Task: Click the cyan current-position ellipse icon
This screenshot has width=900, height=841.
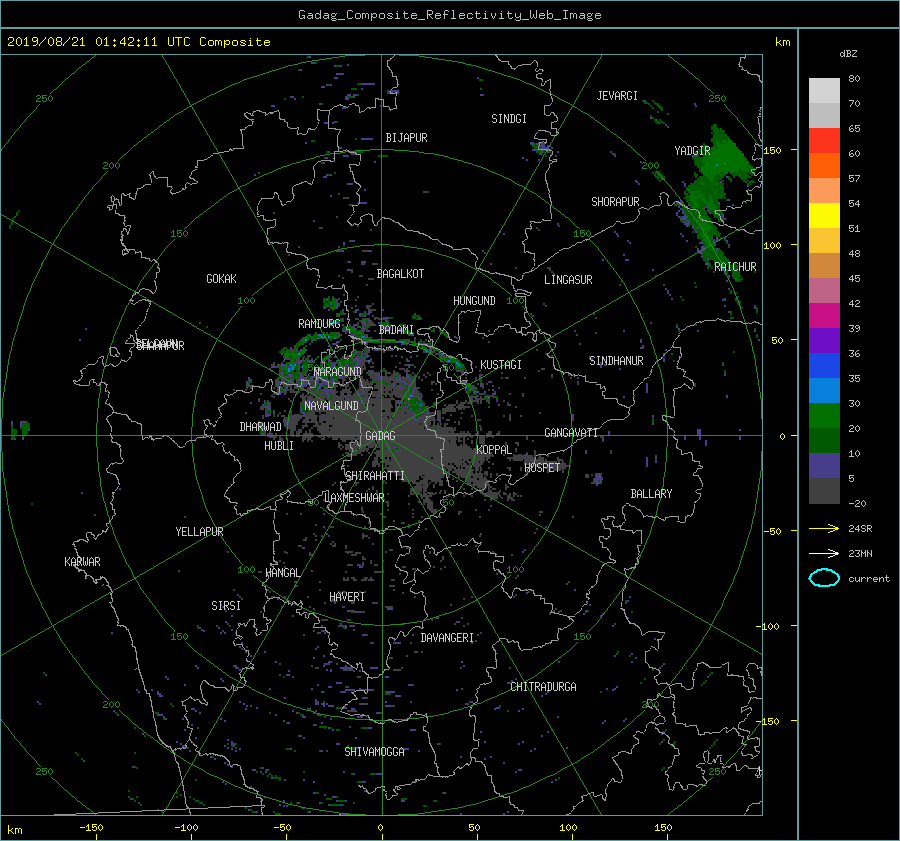Action: coord(824,578)
